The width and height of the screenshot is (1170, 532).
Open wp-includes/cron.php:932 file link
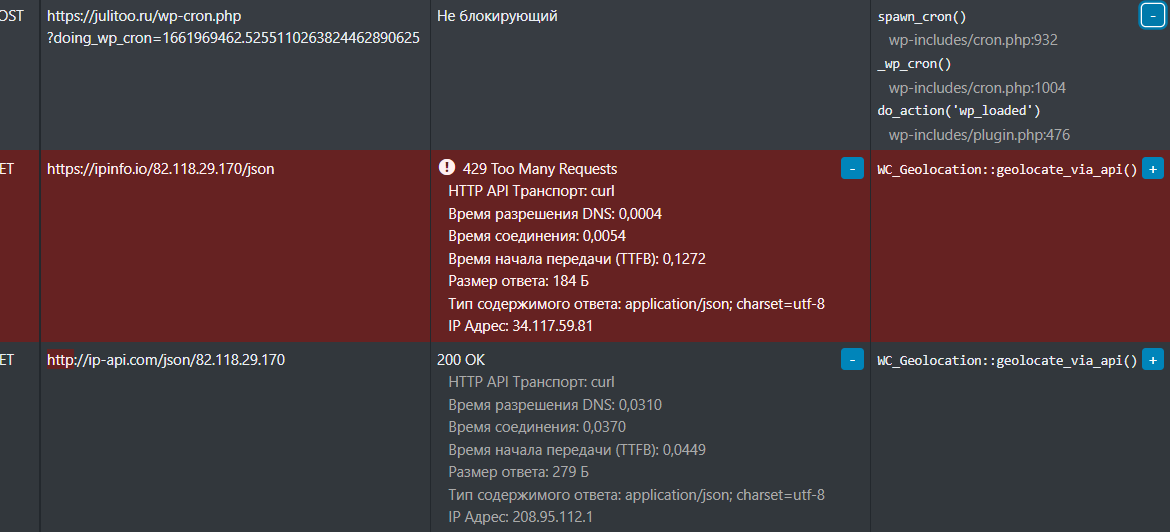coord(973,40)
